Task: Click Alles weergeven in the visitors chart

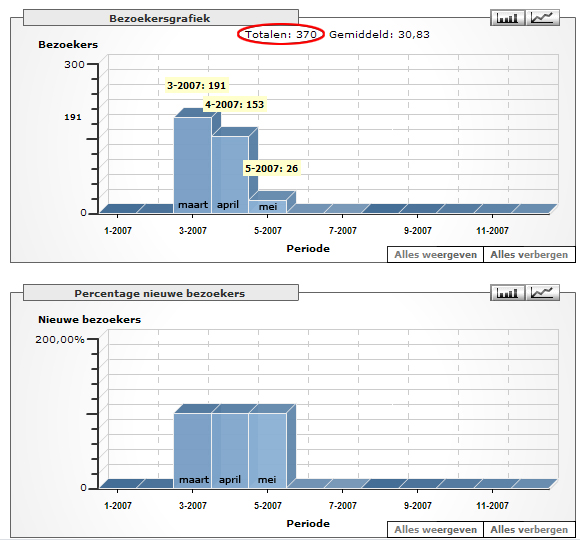Action: (435, 254)
